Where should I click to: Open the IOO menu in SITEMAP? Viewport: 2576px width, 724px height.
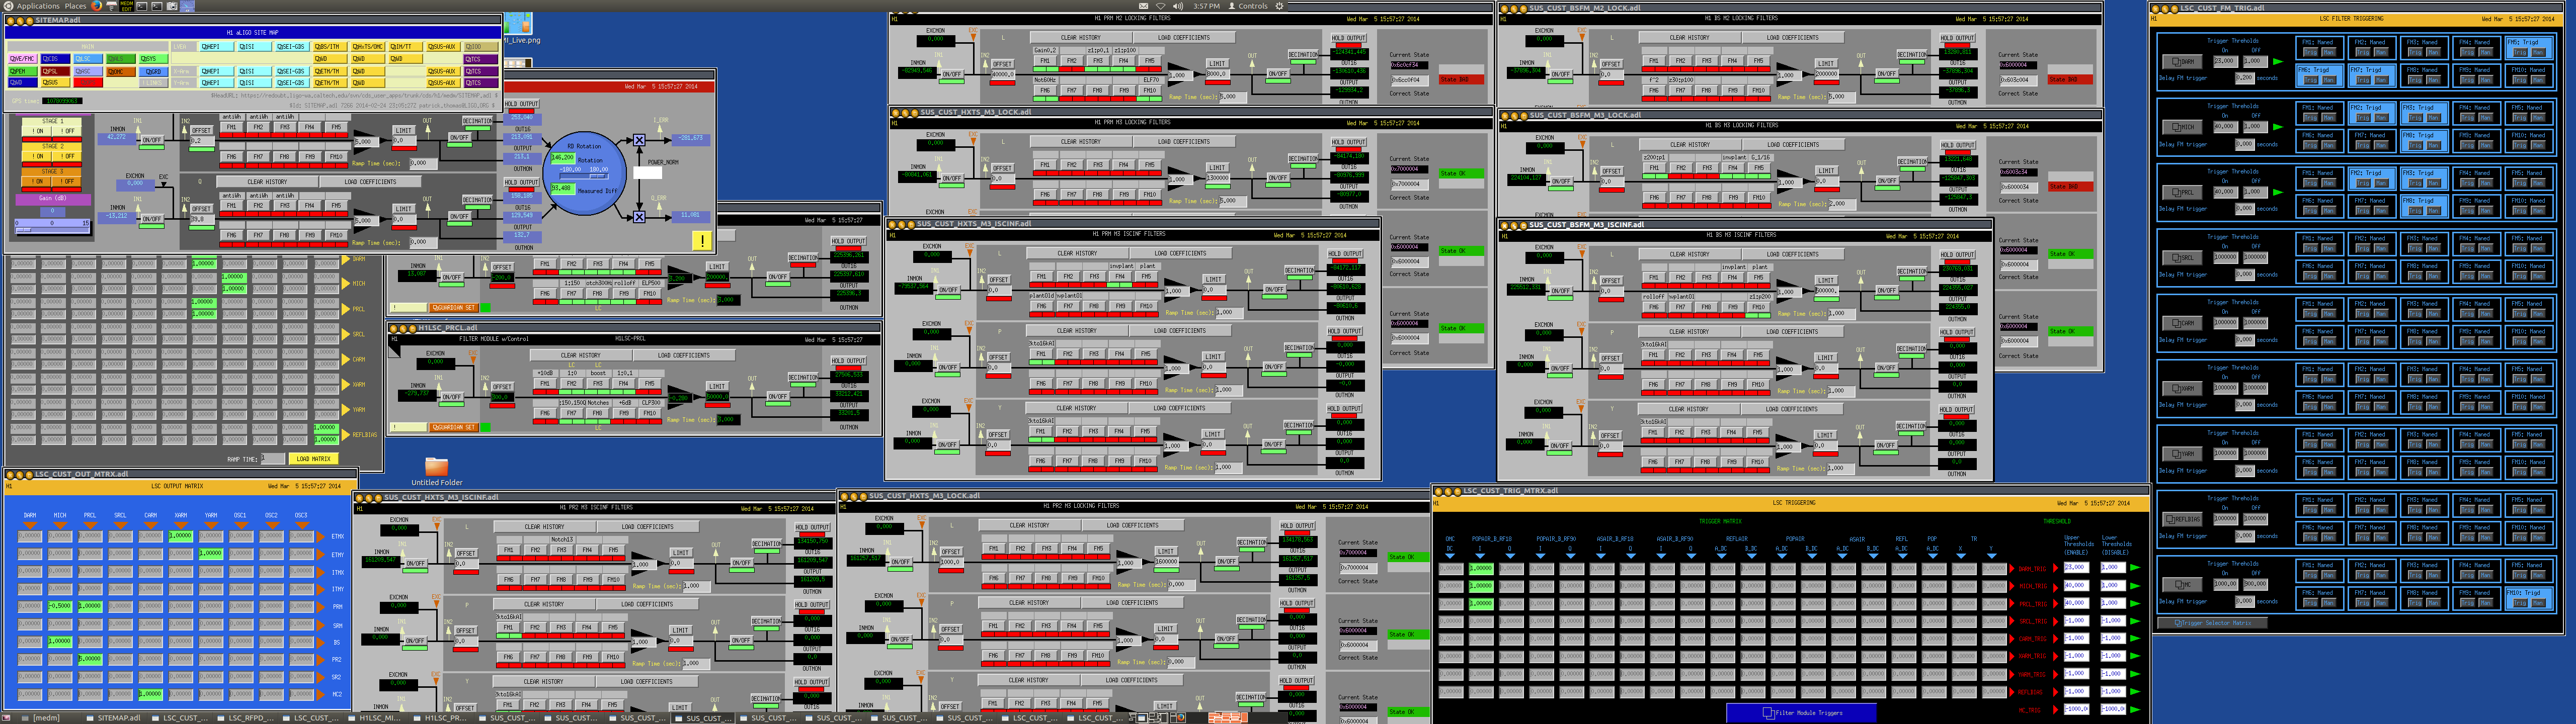pos(481,46)
